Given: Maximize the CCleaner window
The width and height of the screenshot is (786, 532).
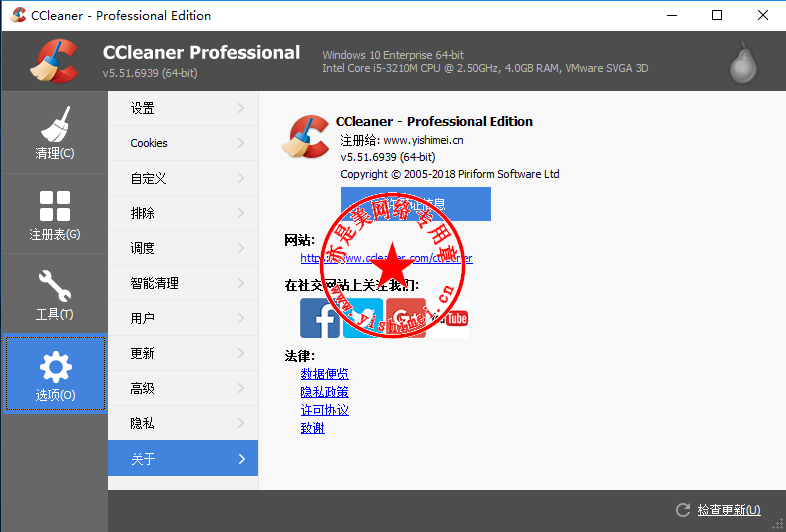Looking at the screenshot, I should pyautogui.click(x=717, y=15).
